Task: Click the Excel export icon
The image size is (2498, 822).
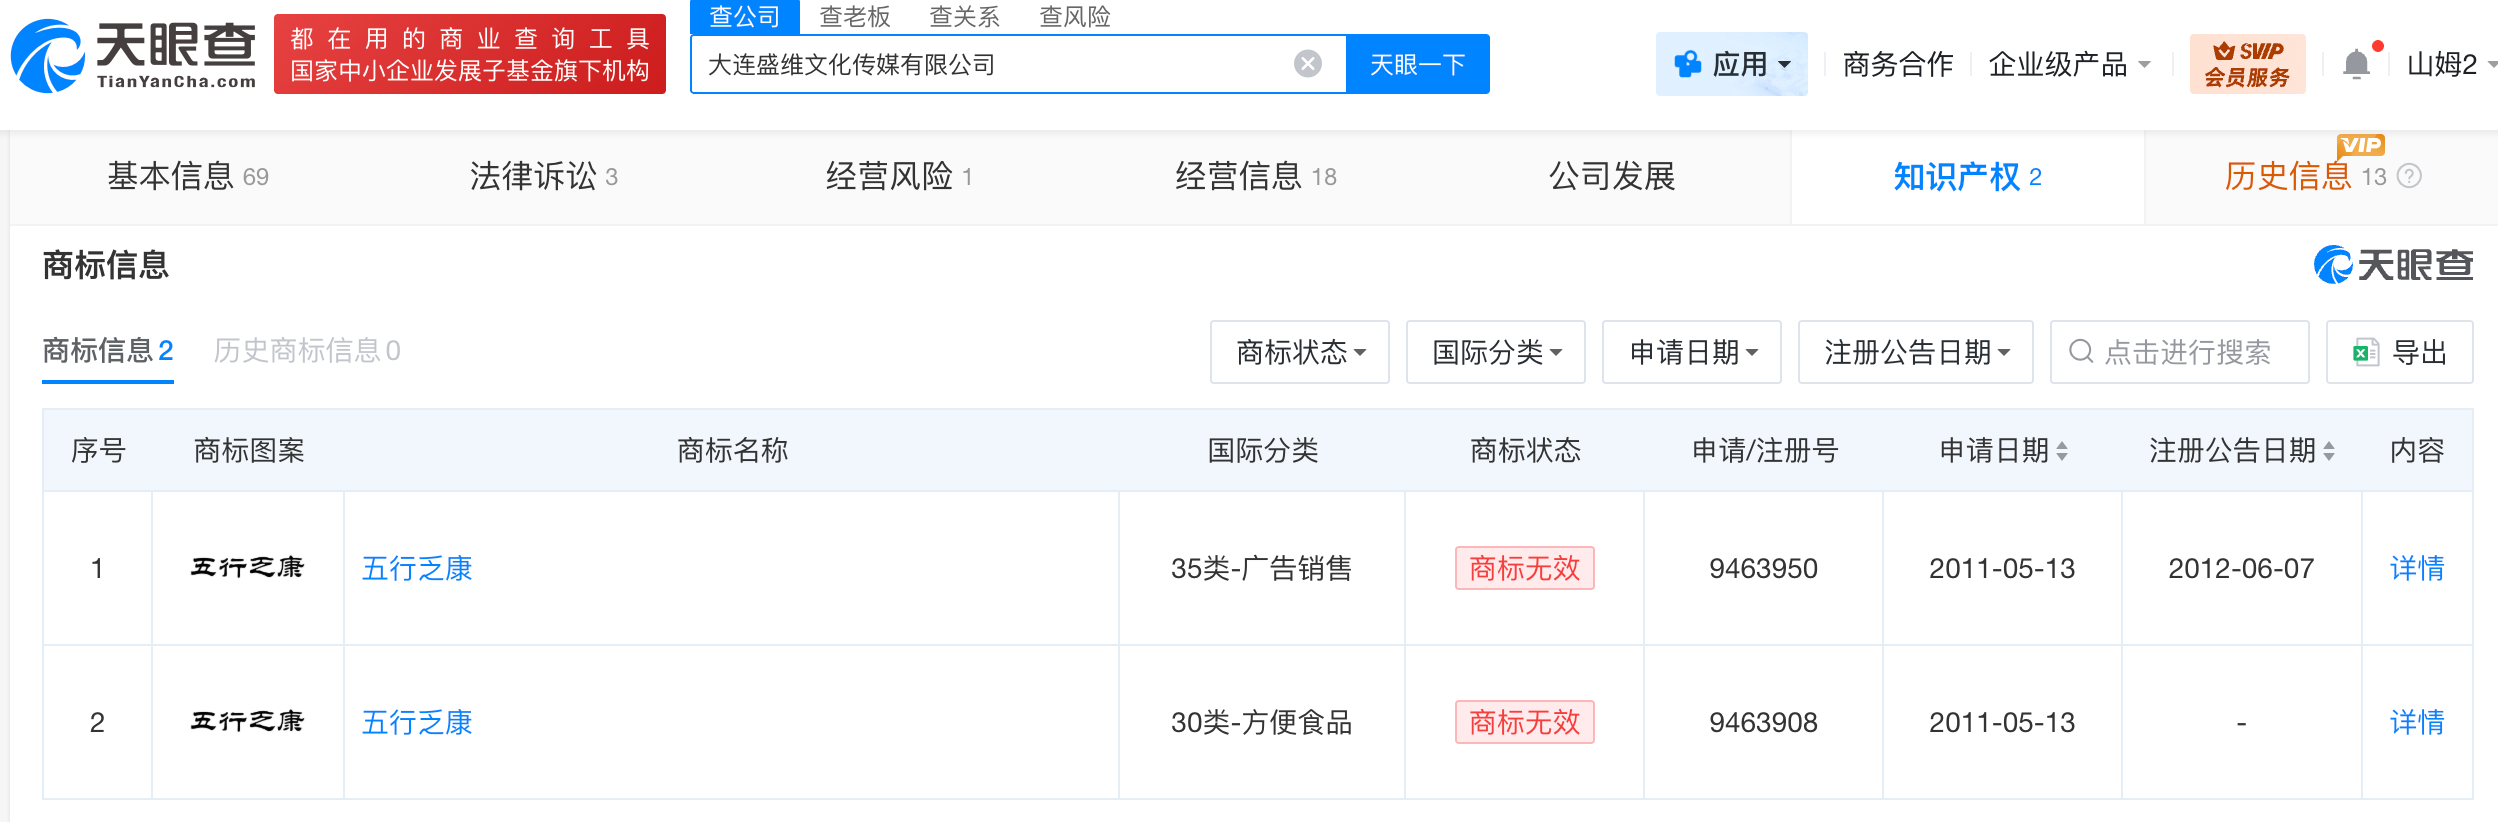Action: click(2365, 352)
